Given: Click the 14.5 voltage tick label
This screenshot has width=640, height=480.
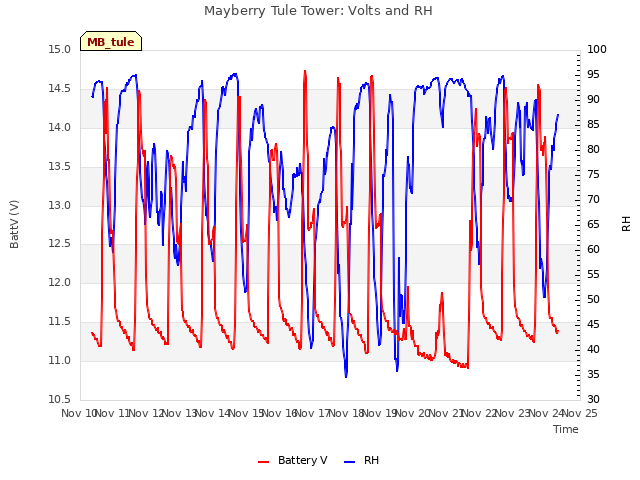Looking at the screenshot, I should point(60,89).
